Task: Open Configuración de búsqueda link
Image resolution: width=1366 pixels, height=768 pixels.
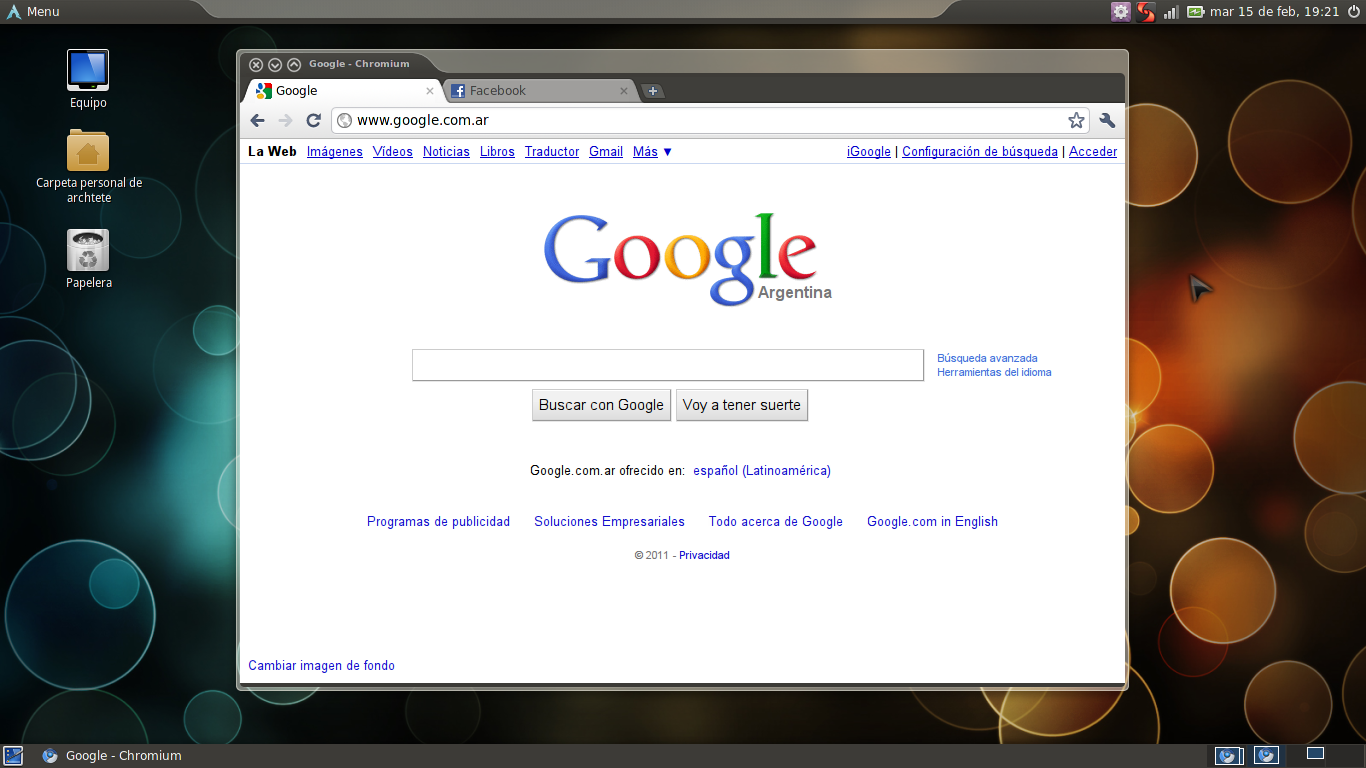Action: [x=980, y=152]
